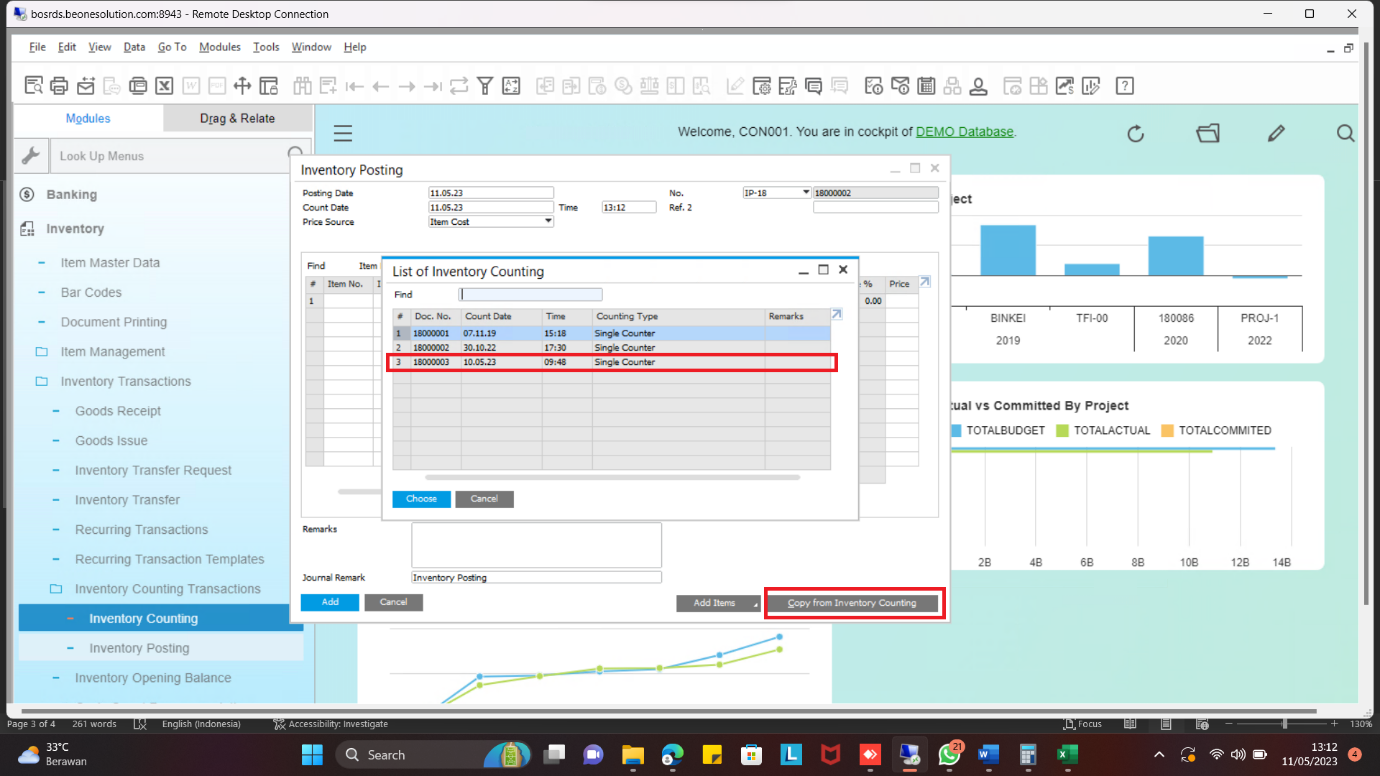The width and height of the screenshot is (1380, 776).
Task: Click the Sort A-Z toolbar icon
Action: 511,86
